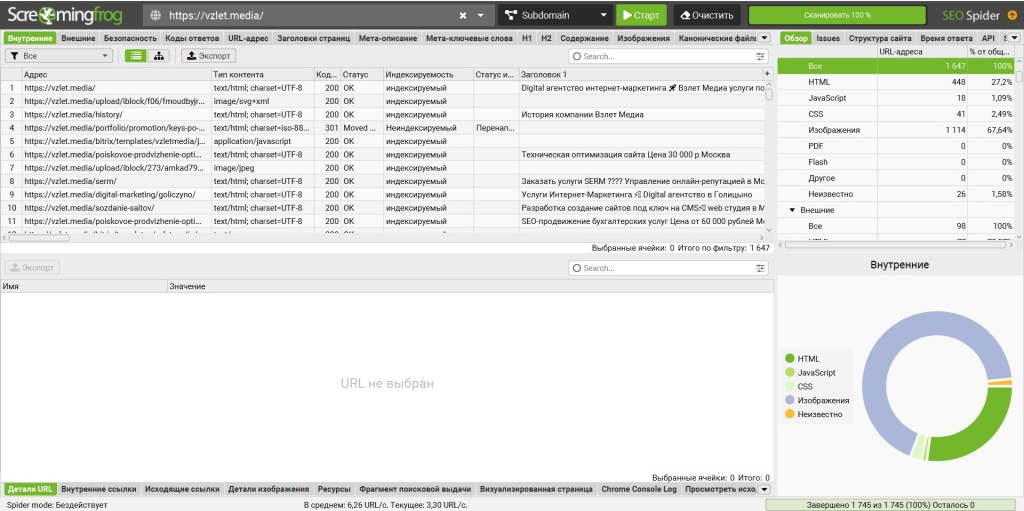Open the Chrome Console Log tab
Image resolution: width=1024 pixels, height=511 pixels.
click(639, 489)
